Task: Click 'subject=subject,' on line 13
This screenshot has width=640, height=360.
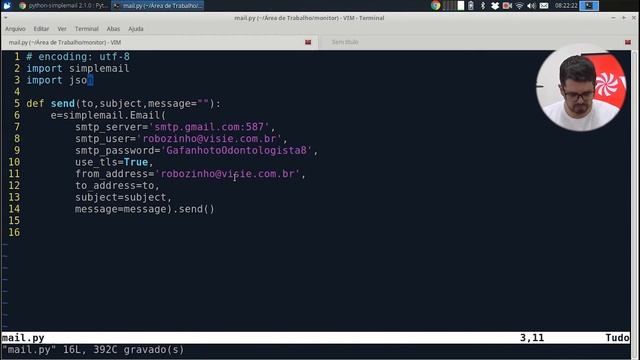Action: click(123, 198)
